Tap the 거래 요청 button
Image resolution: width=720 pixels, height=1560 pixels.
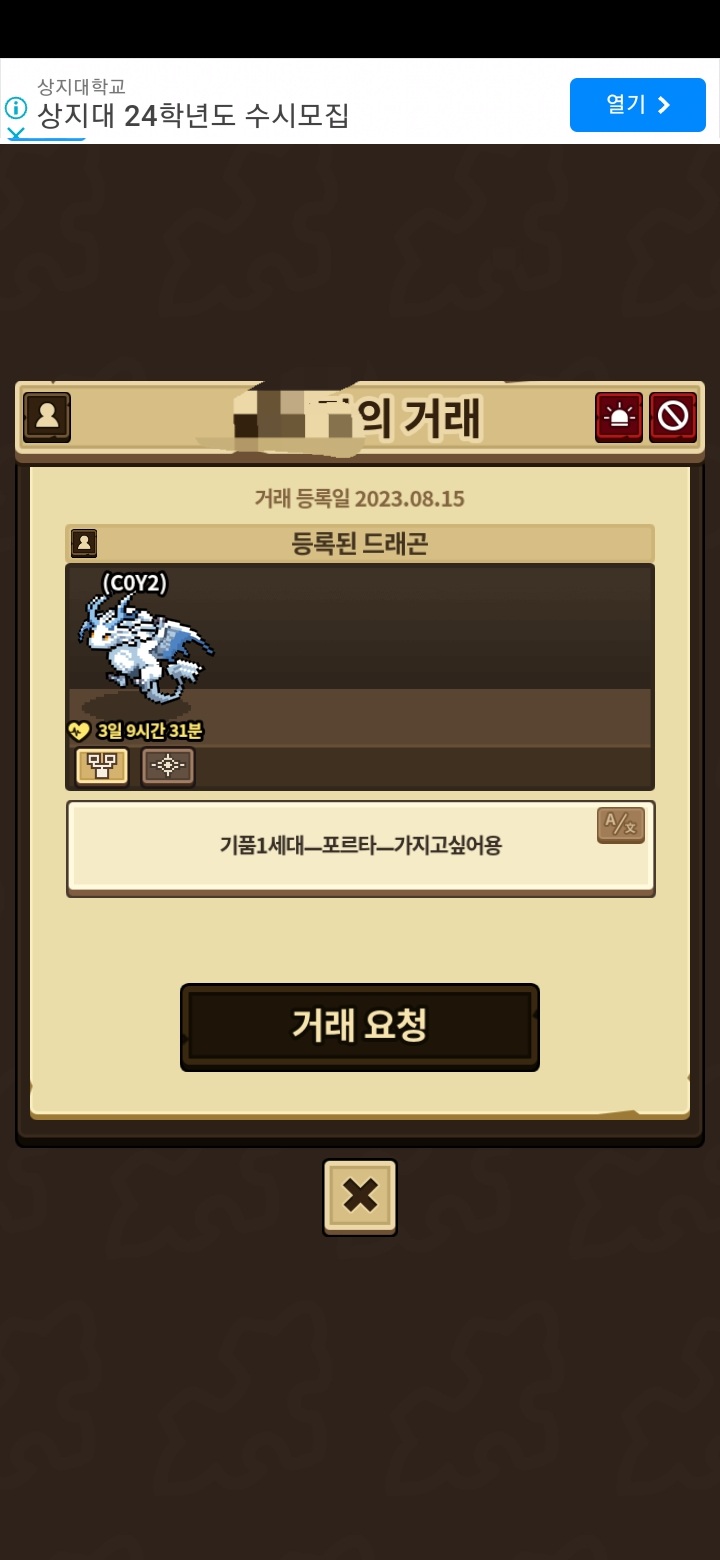[360, 1027]
